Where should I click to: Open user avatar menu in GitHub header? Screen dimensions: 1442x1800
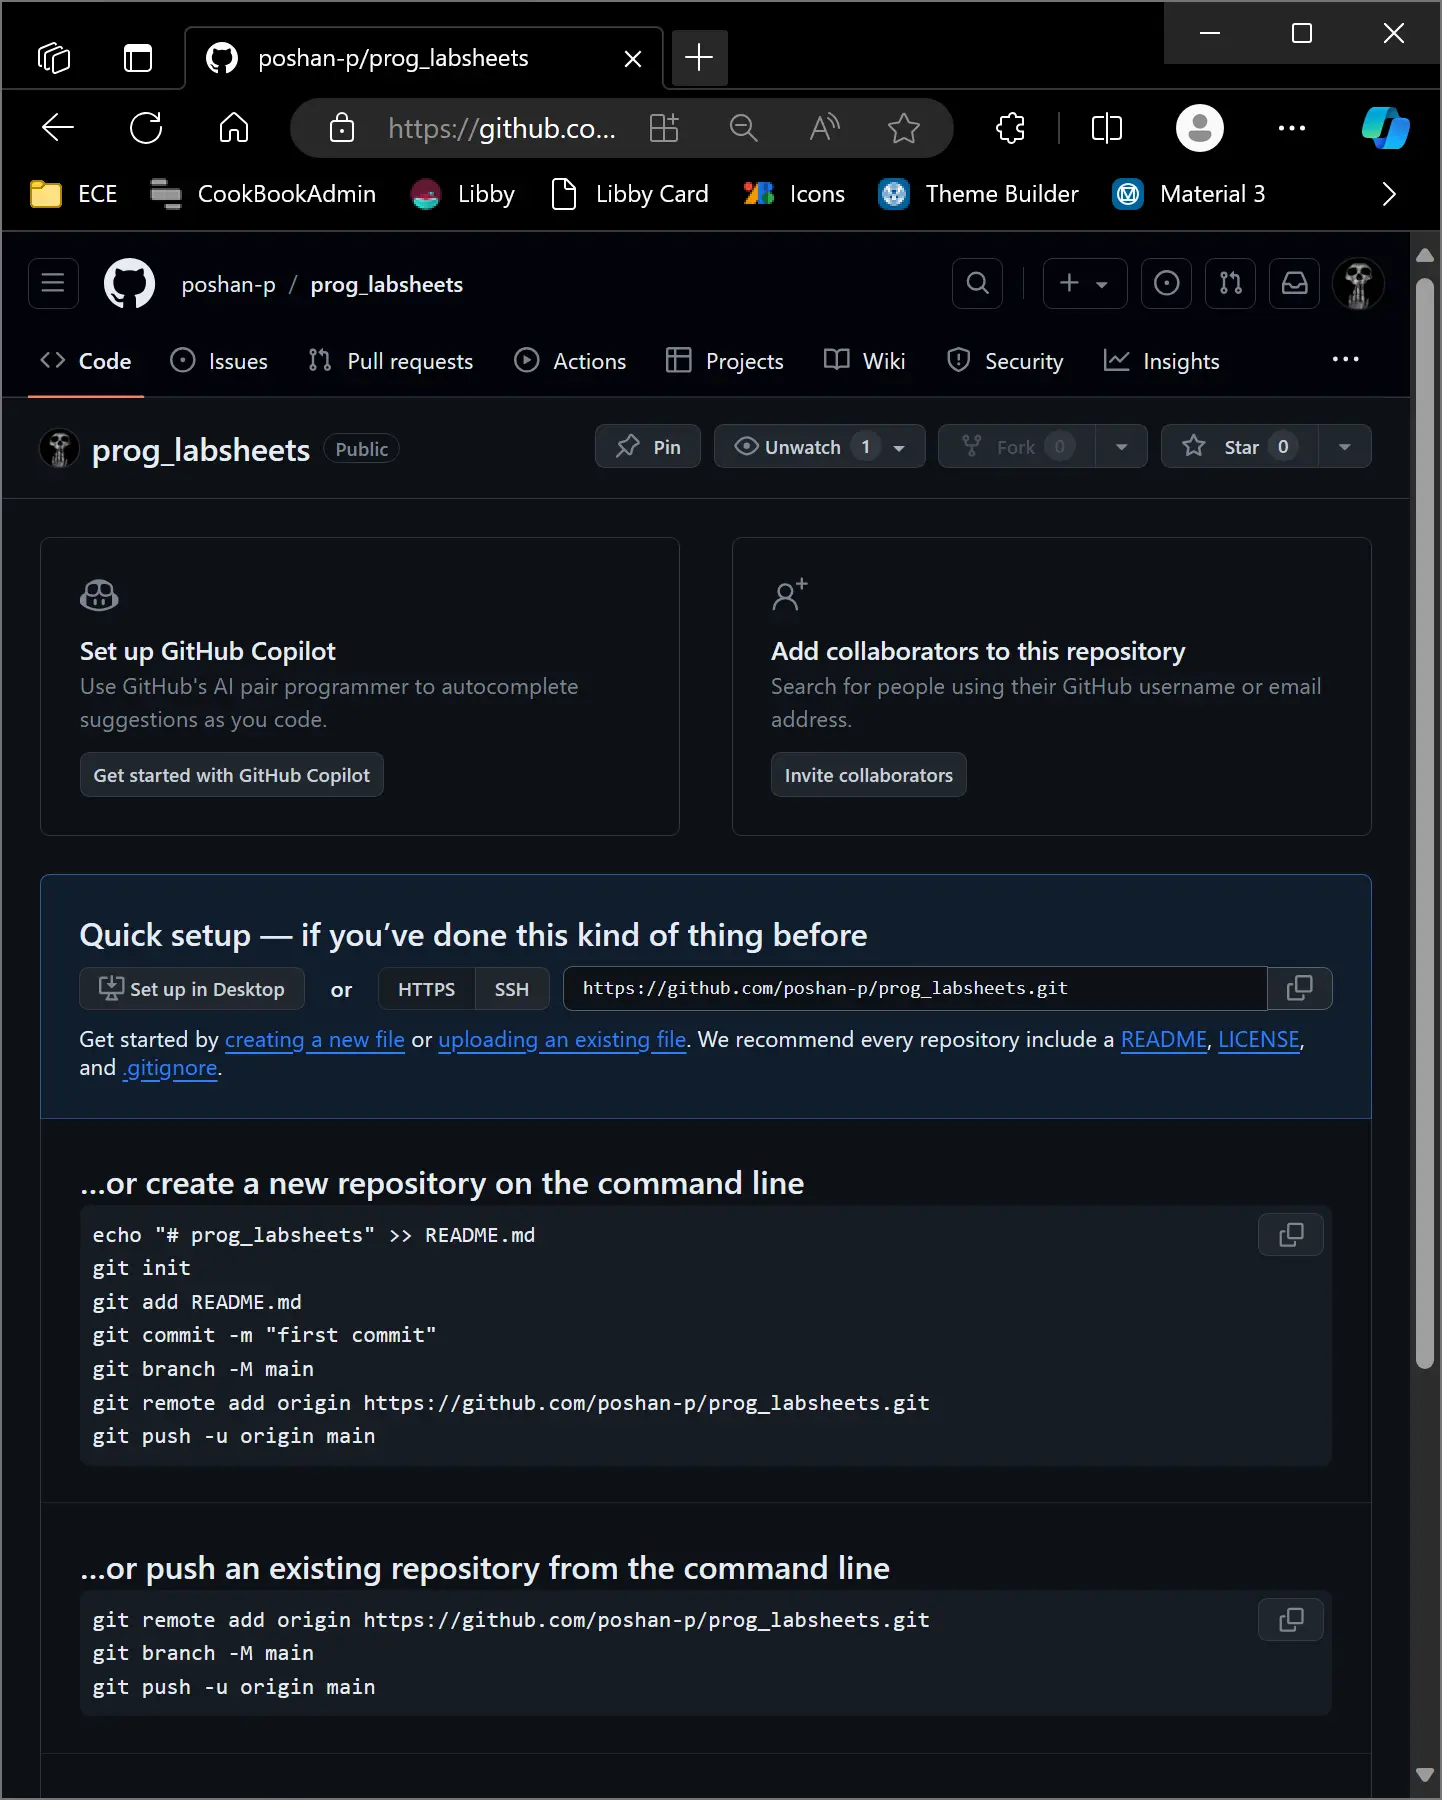pyautogui.click(x=1358, y=284)
